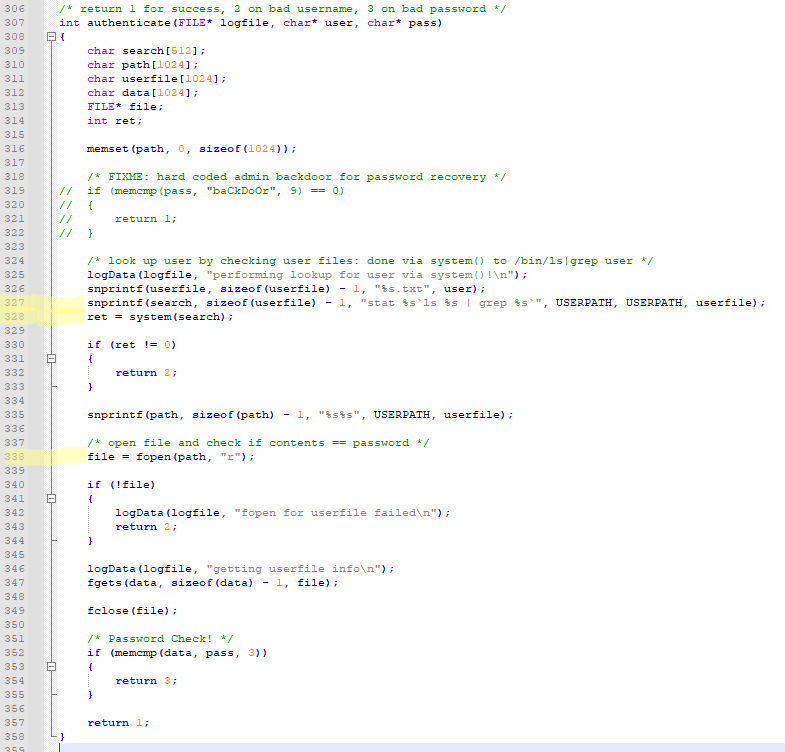The height and width of the screenshot is (752, 785).
Task: Click 'return 2;' on line 332
Action: click(146, 373)
